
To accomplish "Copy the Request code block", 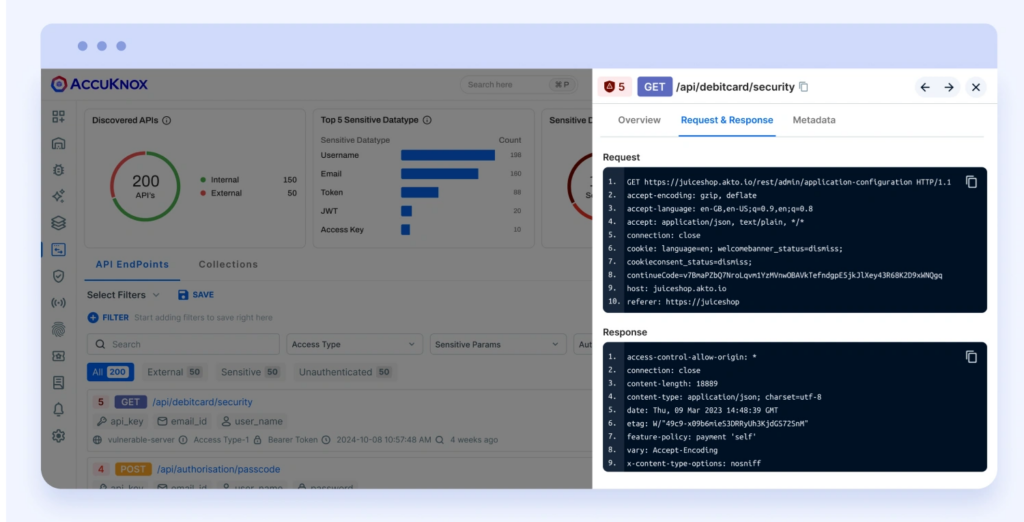I will tap(971, 182).
